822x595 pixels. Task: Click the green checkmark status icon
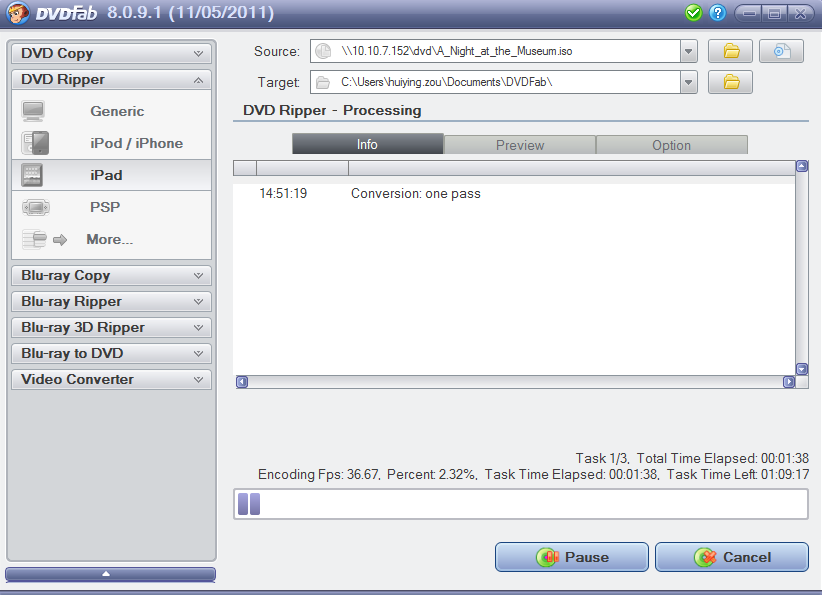(693, 13)
